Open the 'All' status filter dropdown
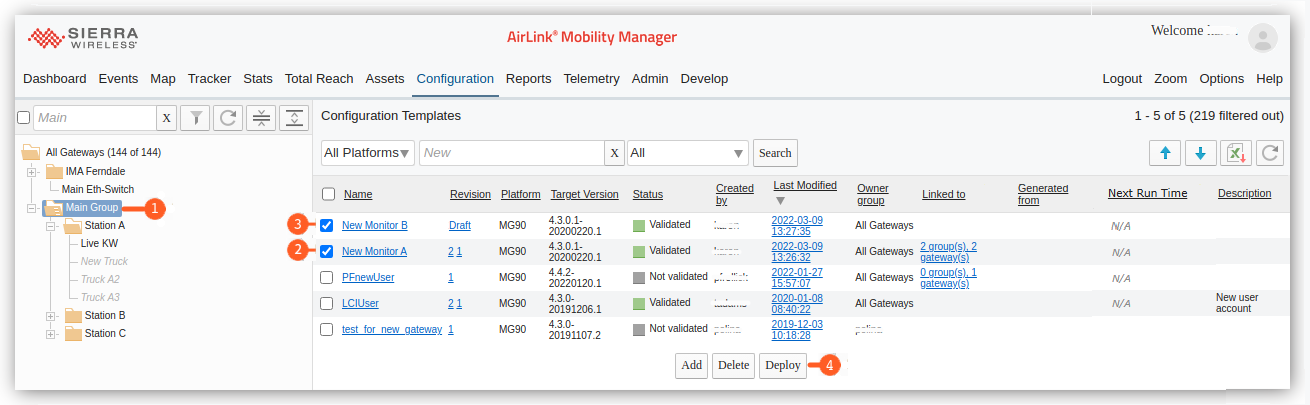The height and width of the screenshot is (405, 1310). click(x=688, y=153)
